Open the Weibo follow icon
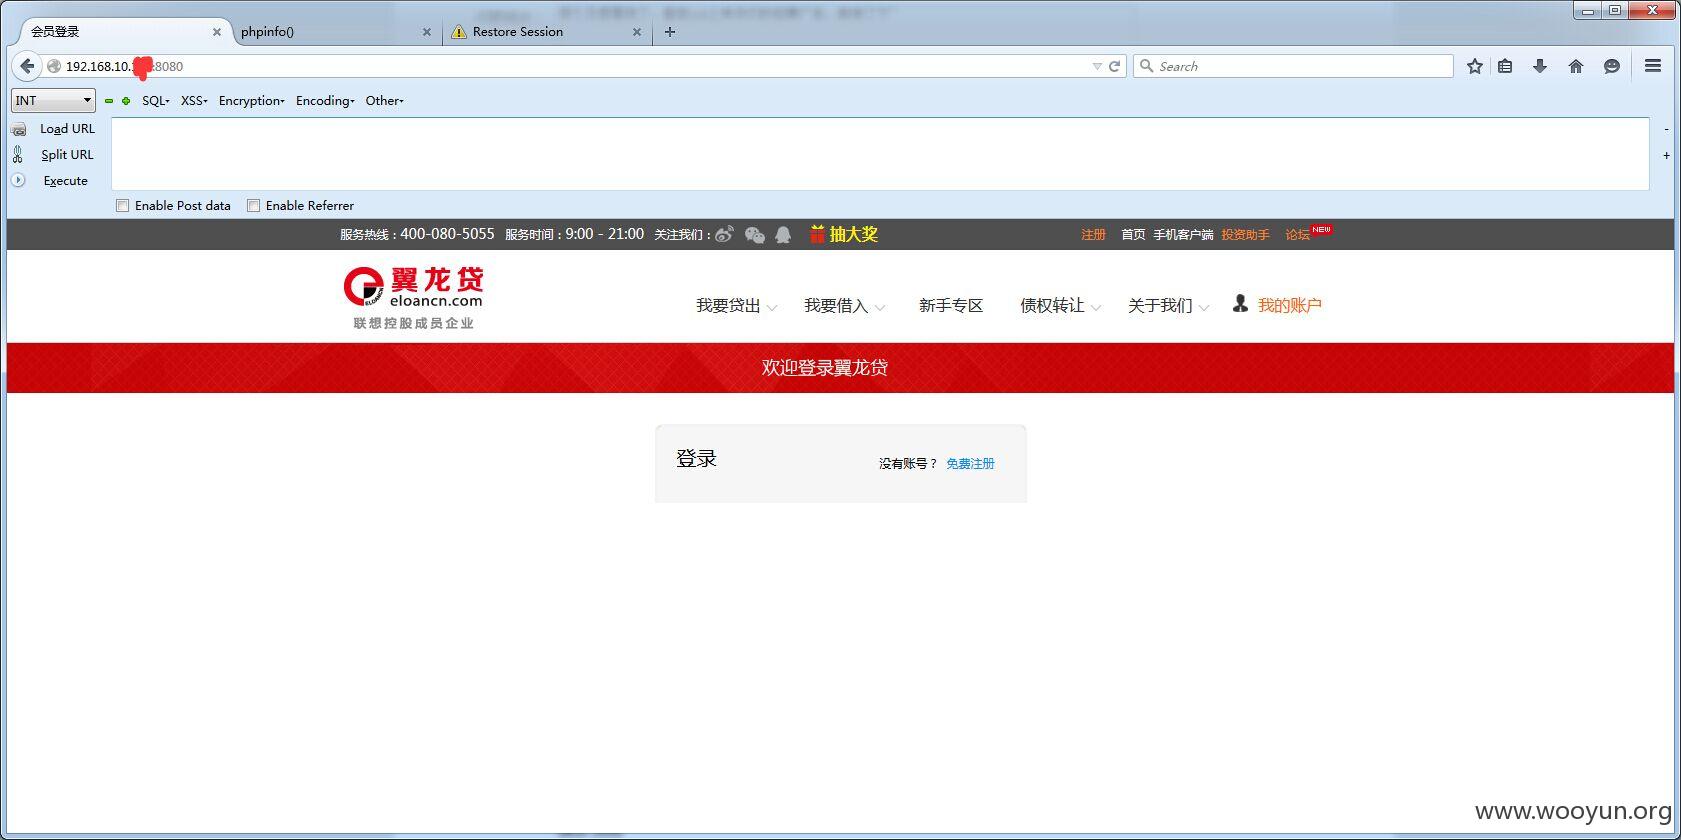The width and height of the screenshot is (1681, 840). tap(724, 234)
